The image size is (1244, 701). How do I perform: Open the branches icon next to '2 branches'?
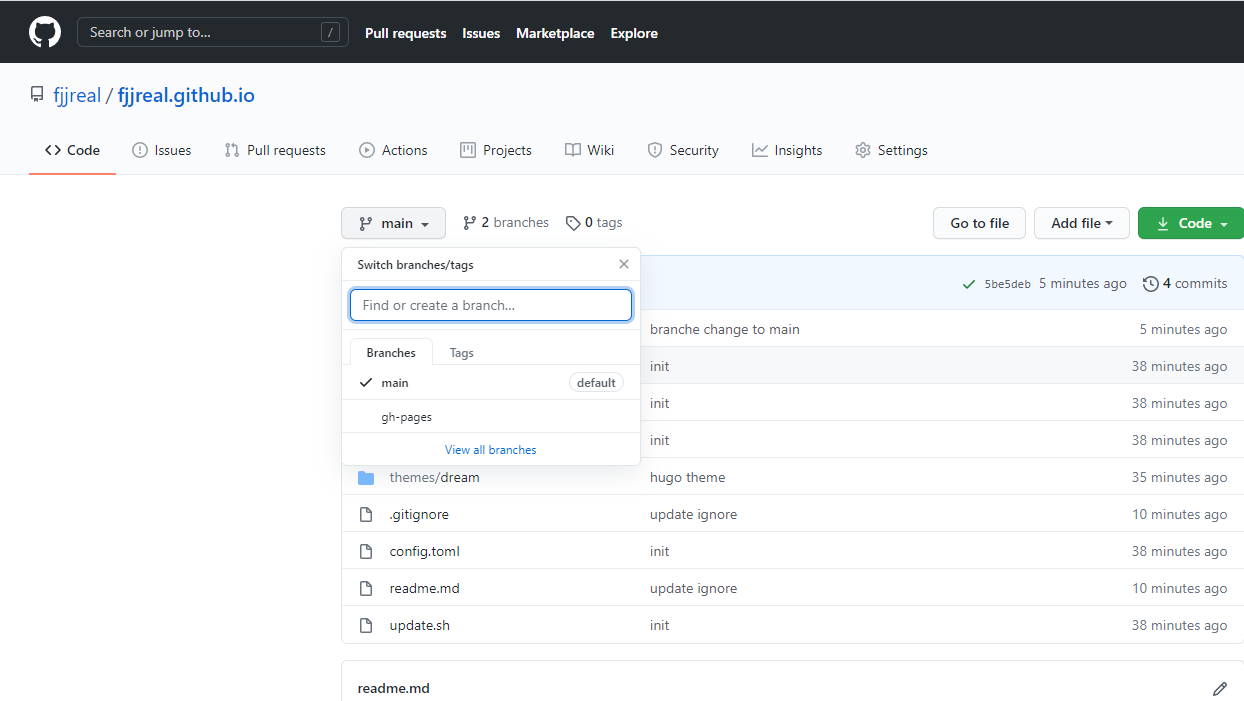pos(469,222)
